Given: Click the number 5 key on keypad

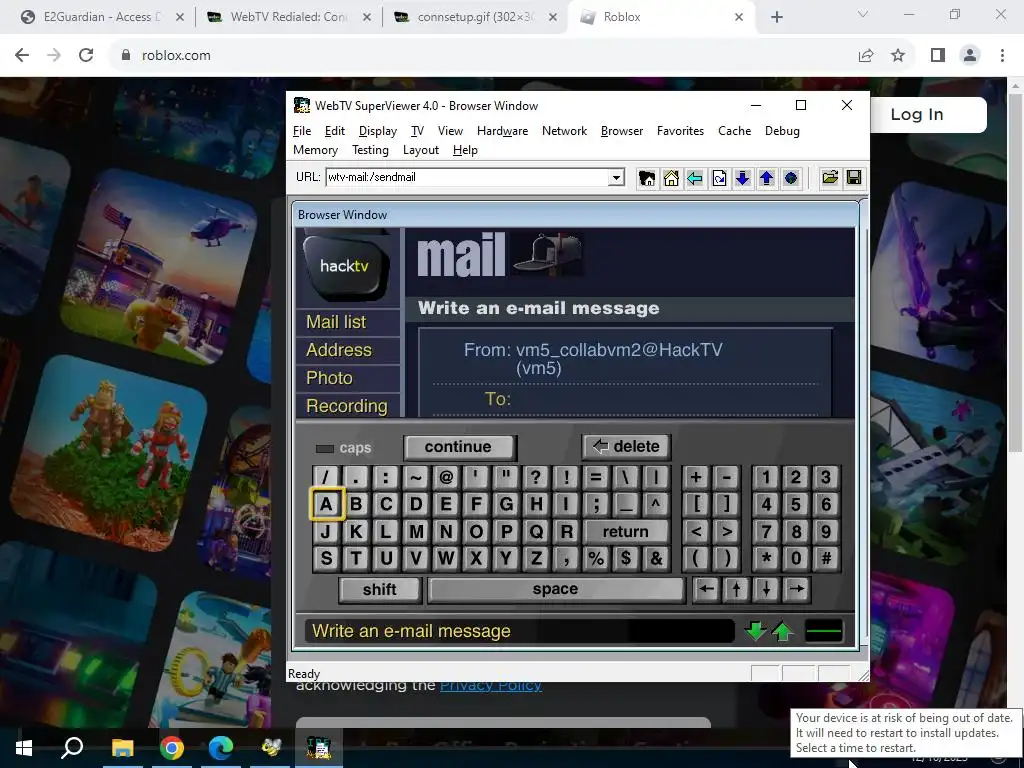Looking at the screenshot, I should click(x=795, y=504).
